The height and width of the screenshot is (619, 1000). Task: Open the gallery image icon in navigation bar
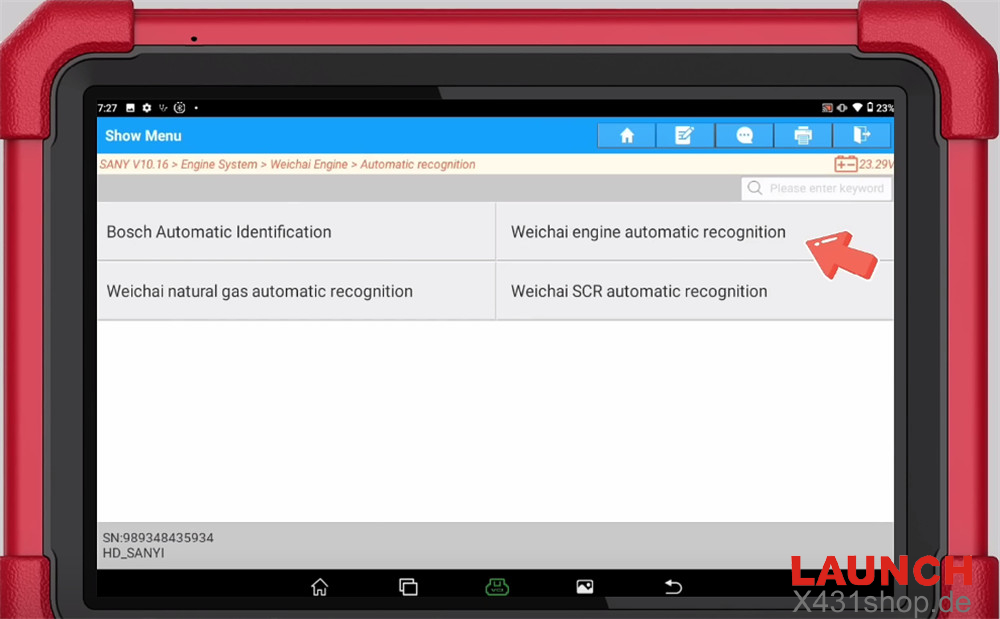tap(585, 587)
